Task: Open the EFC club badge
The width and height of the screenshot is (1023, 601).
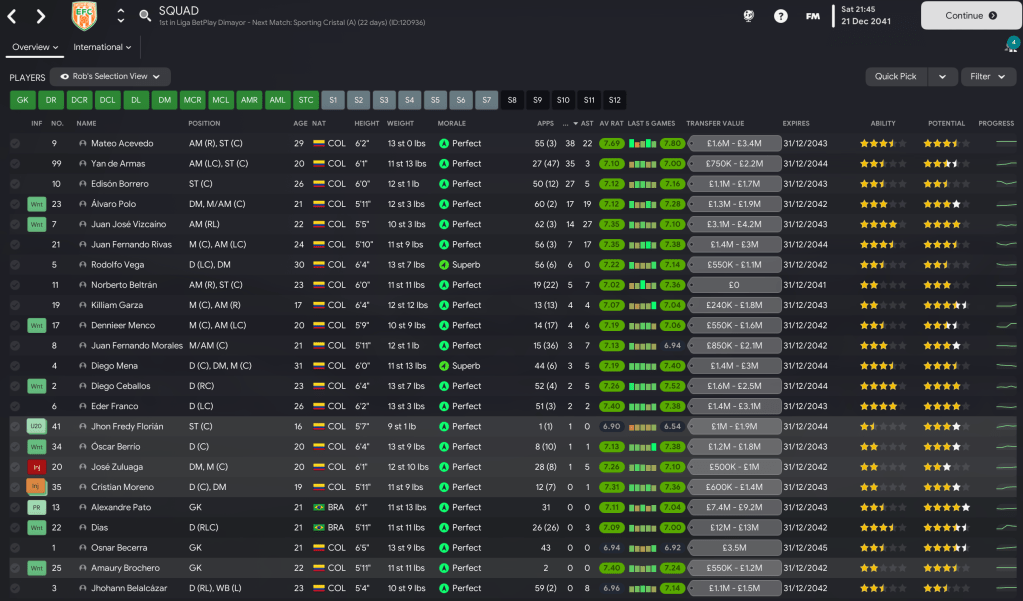Action: point(85,16)
